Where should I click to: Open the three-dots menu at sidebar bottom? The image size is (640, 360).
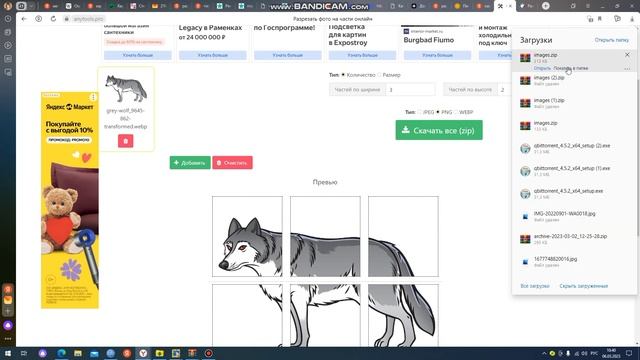(x=8, y=339)
